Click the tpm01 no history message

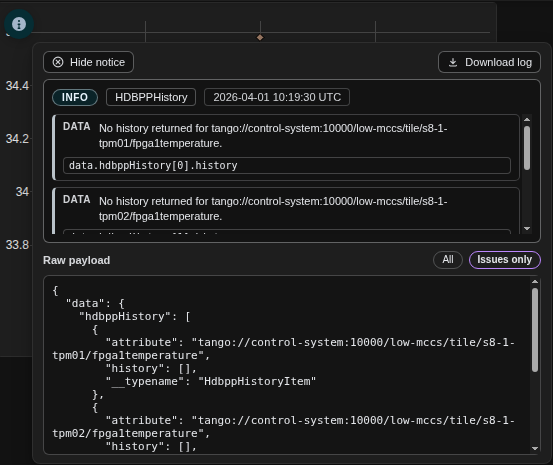pyautogui.click(x=273, y=136)
